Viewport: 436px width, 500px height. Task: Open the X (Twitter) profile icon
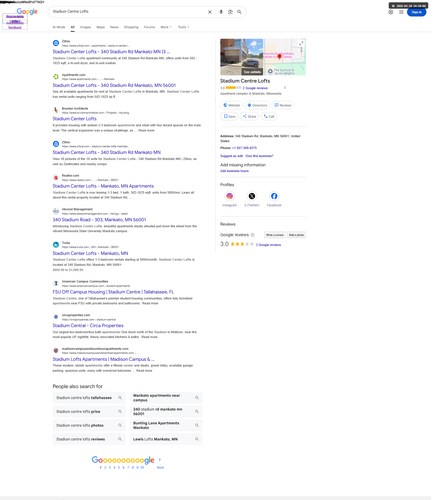click(252, 196)
